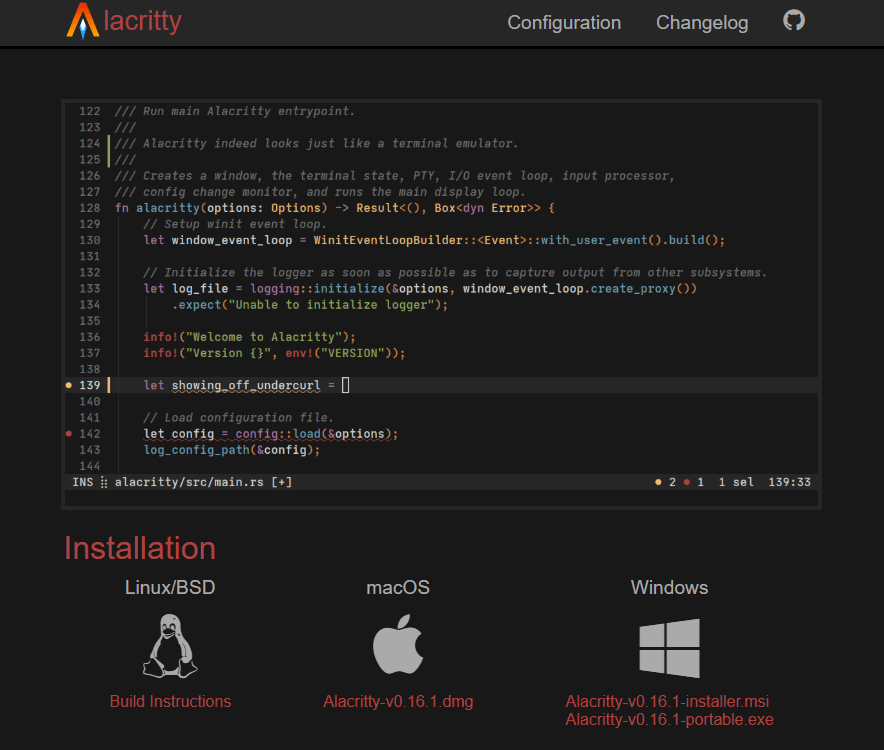Select the Windows logo icon
This screenshot has height=750, width=884.
(669, 648)
